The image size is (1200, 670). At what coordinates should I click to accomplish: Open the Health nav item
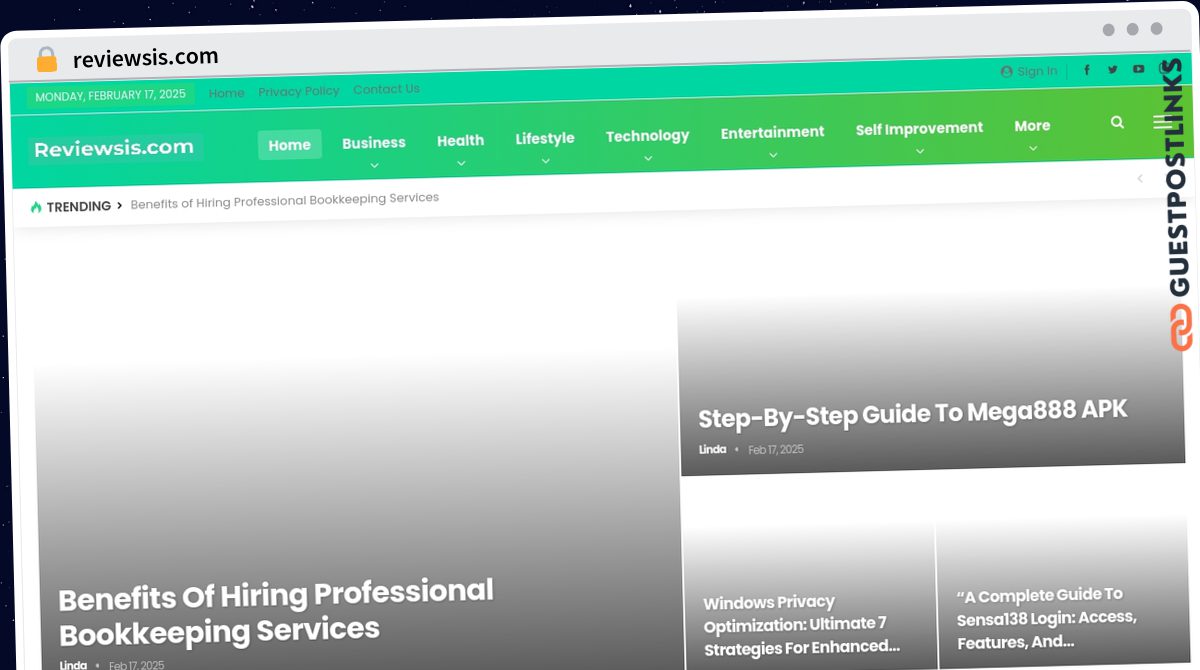point(461,141)
